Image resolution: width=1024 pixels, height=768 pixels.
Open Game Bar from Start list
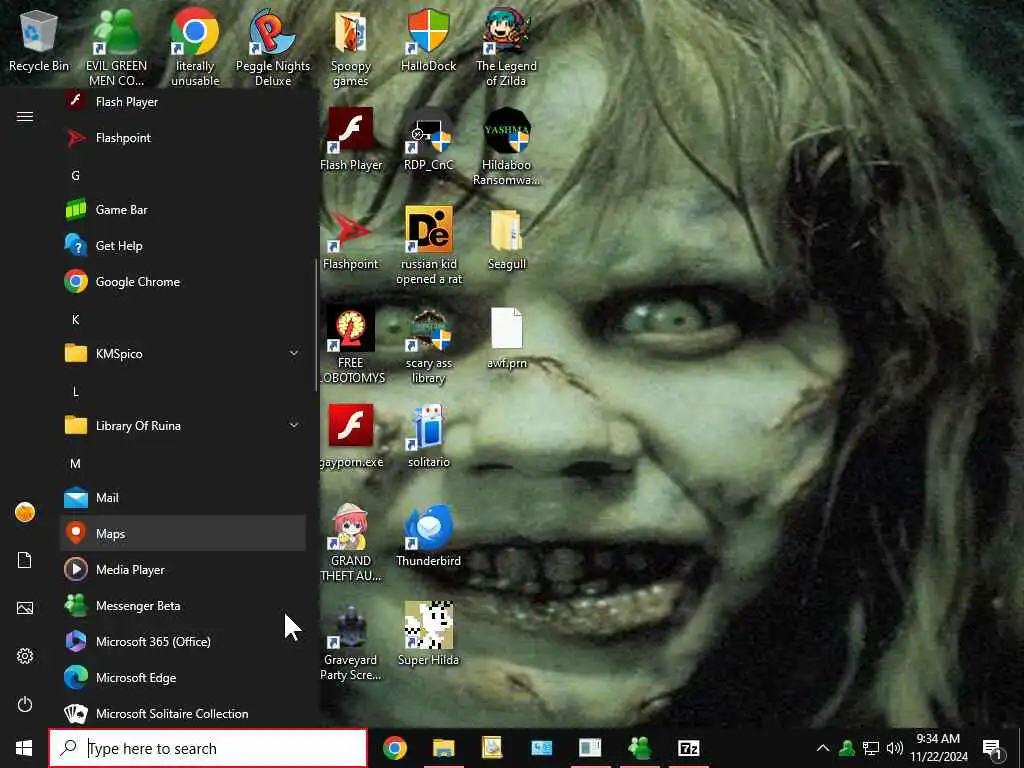[183, 210]
